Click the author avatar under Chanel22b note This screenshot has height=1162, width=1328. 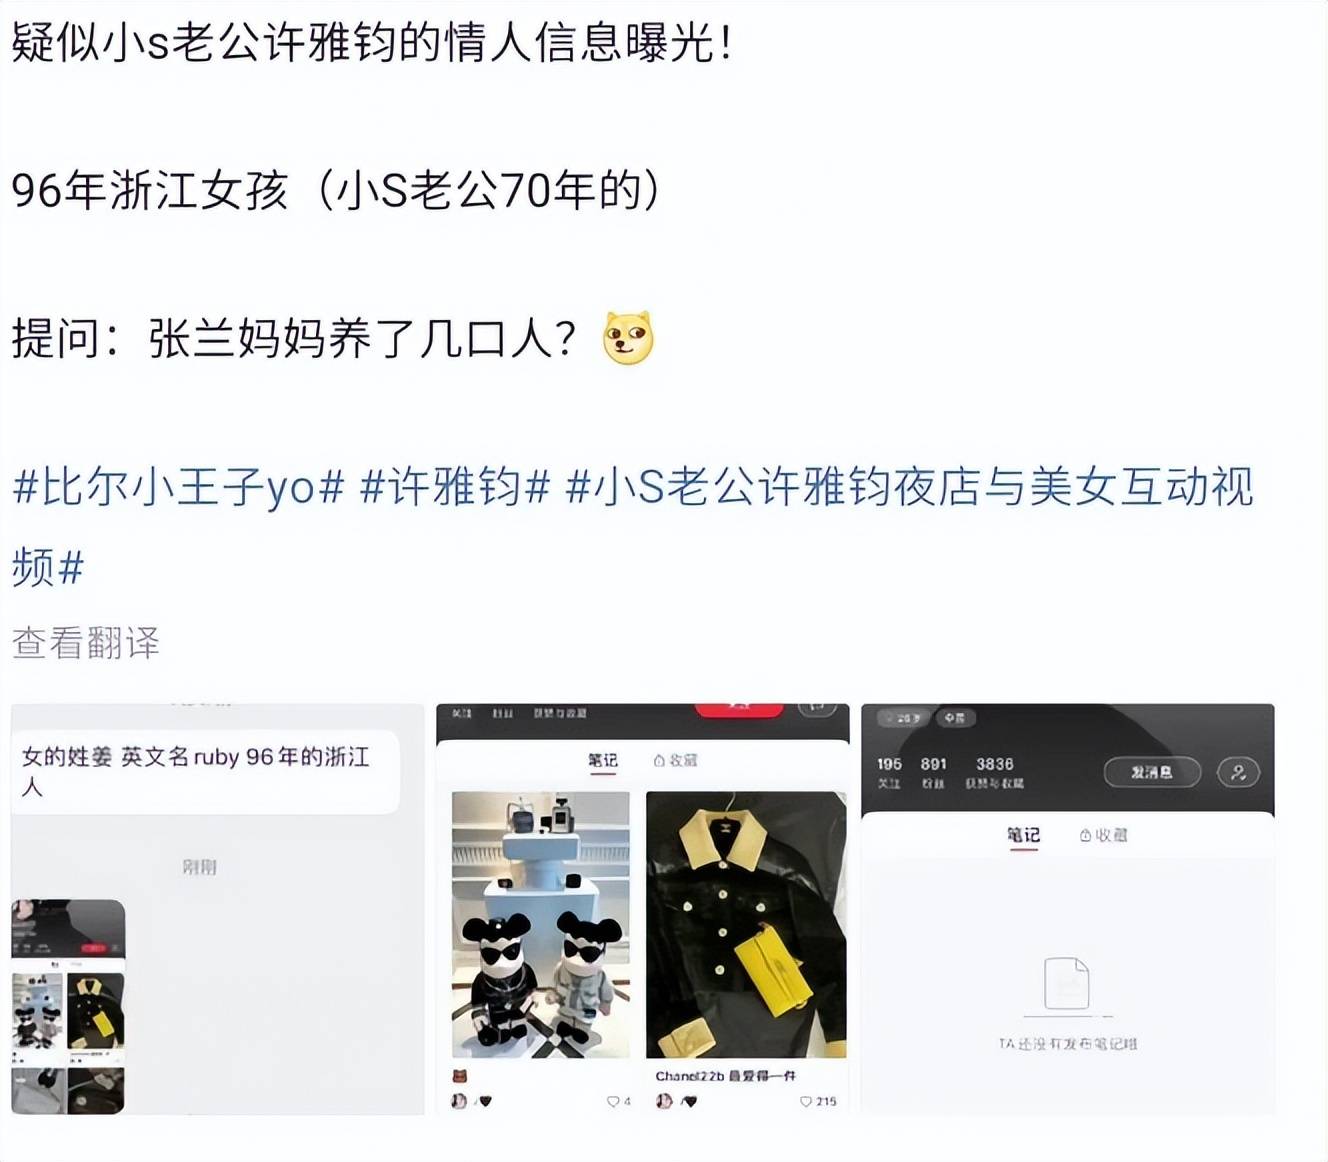click(664, 1101)
